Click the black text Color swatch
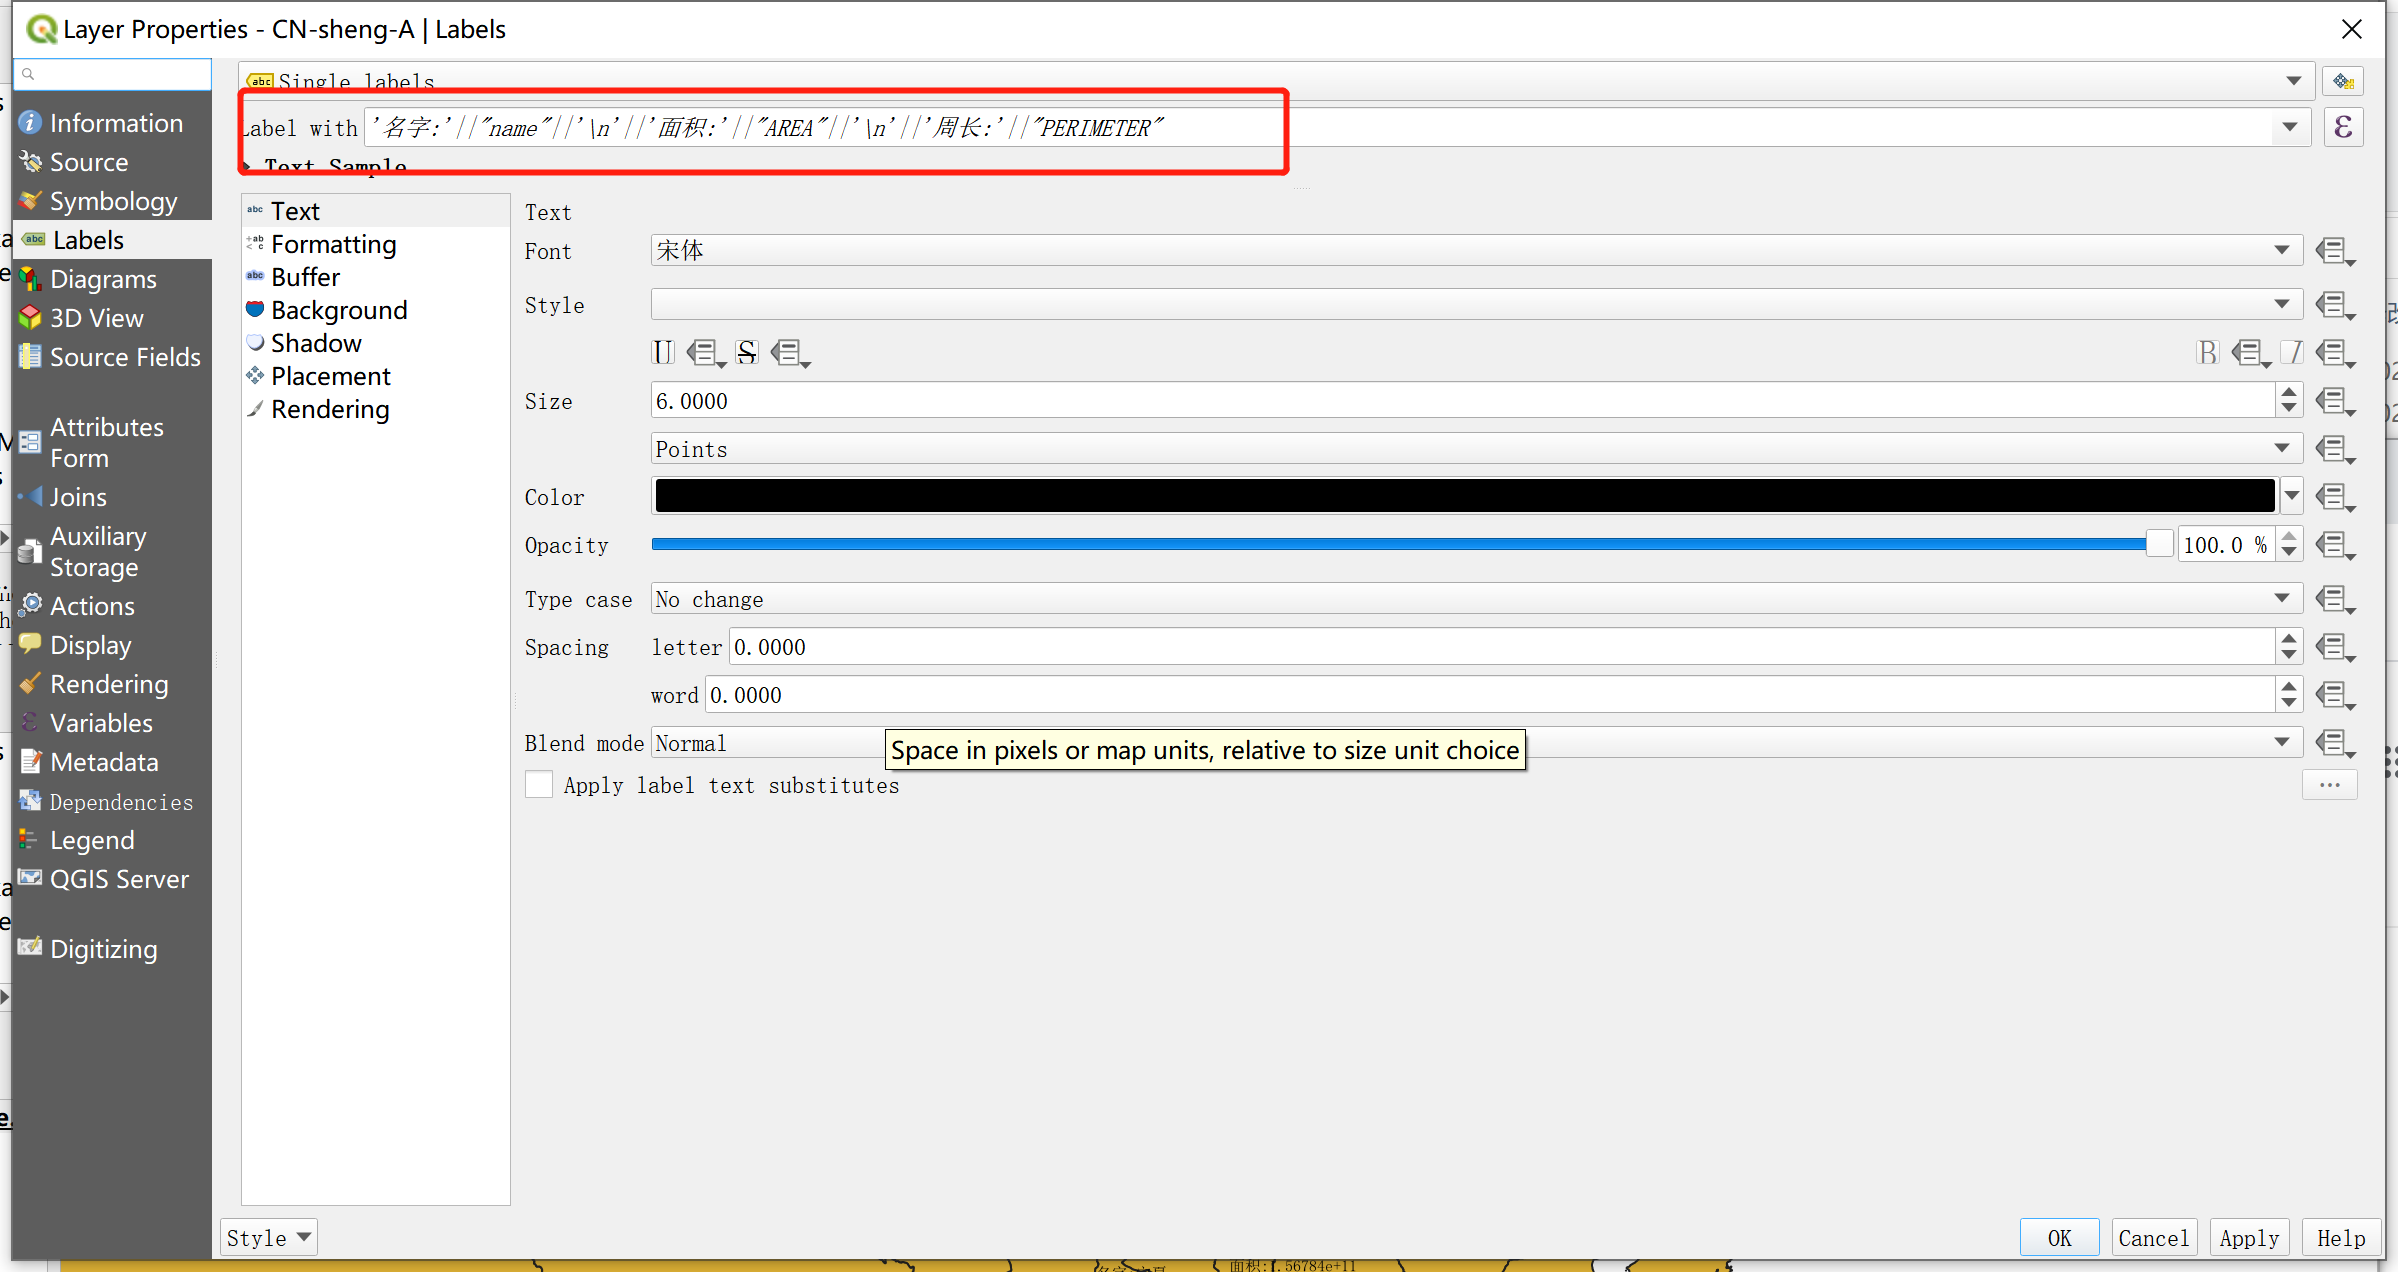This screenshot has height=1272, width=2398. [1463, 497]
